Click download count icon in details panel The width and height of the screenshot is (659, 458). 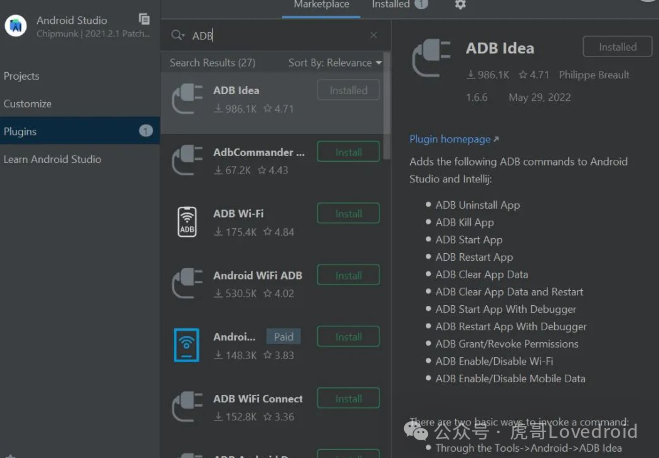[x=471, y=75]
